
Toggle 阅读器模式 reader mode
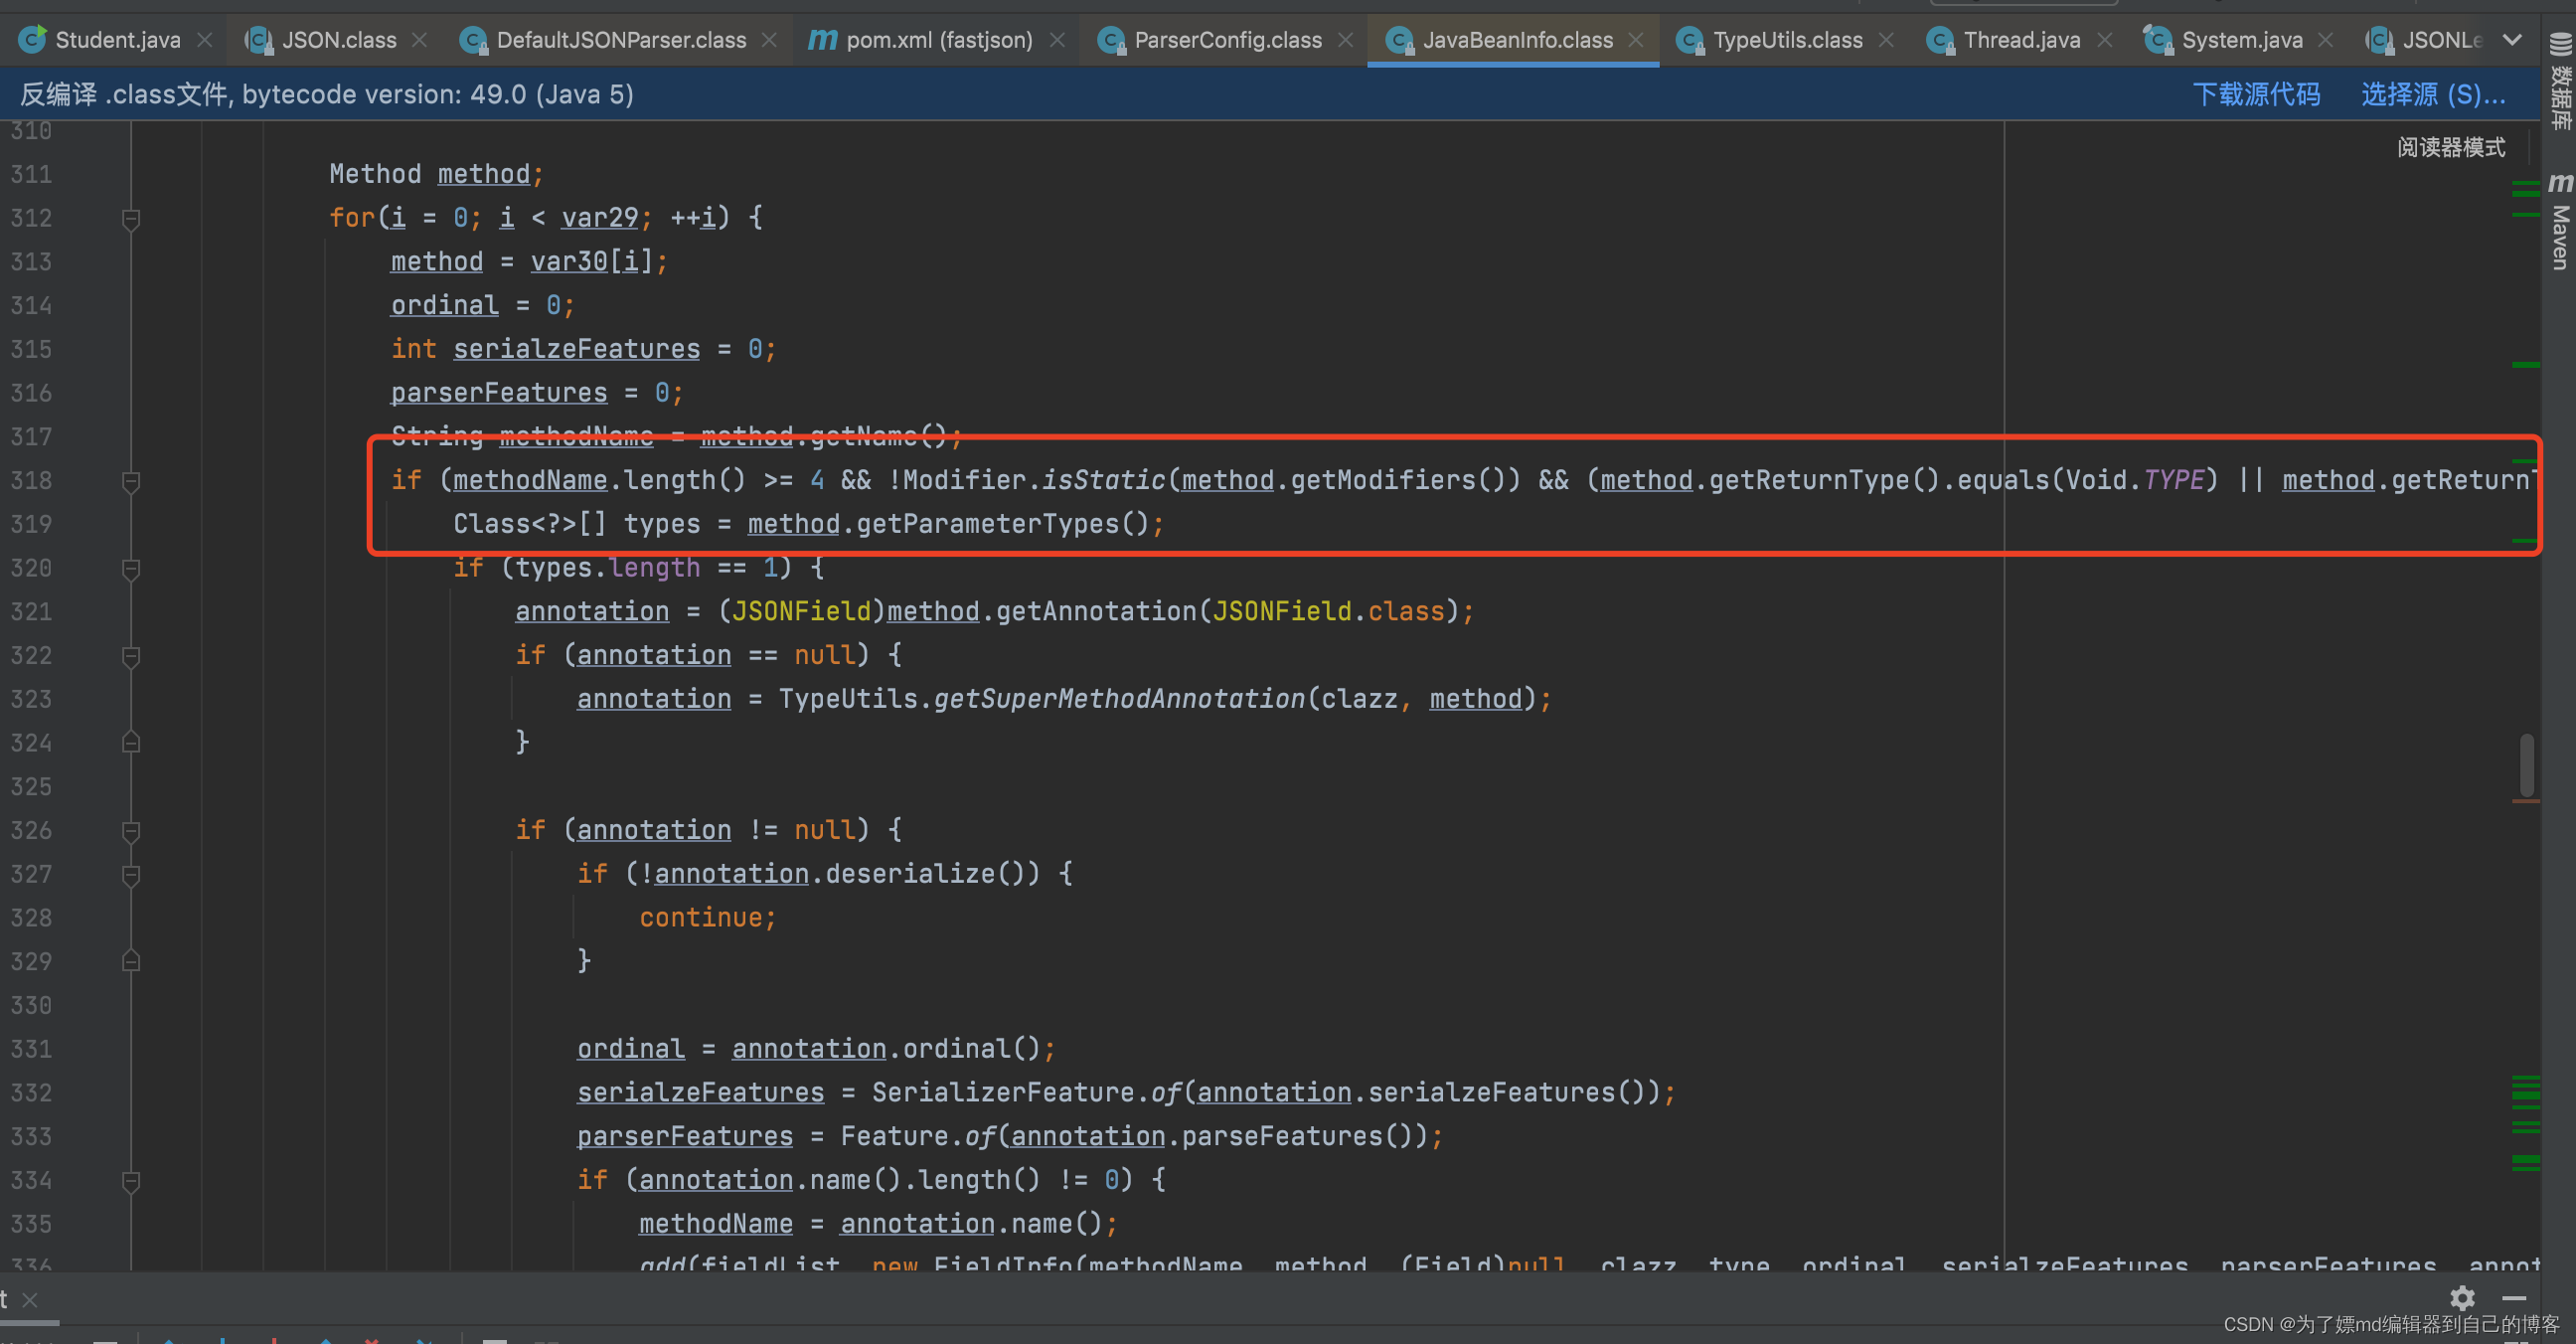(x=2451, y=147)
